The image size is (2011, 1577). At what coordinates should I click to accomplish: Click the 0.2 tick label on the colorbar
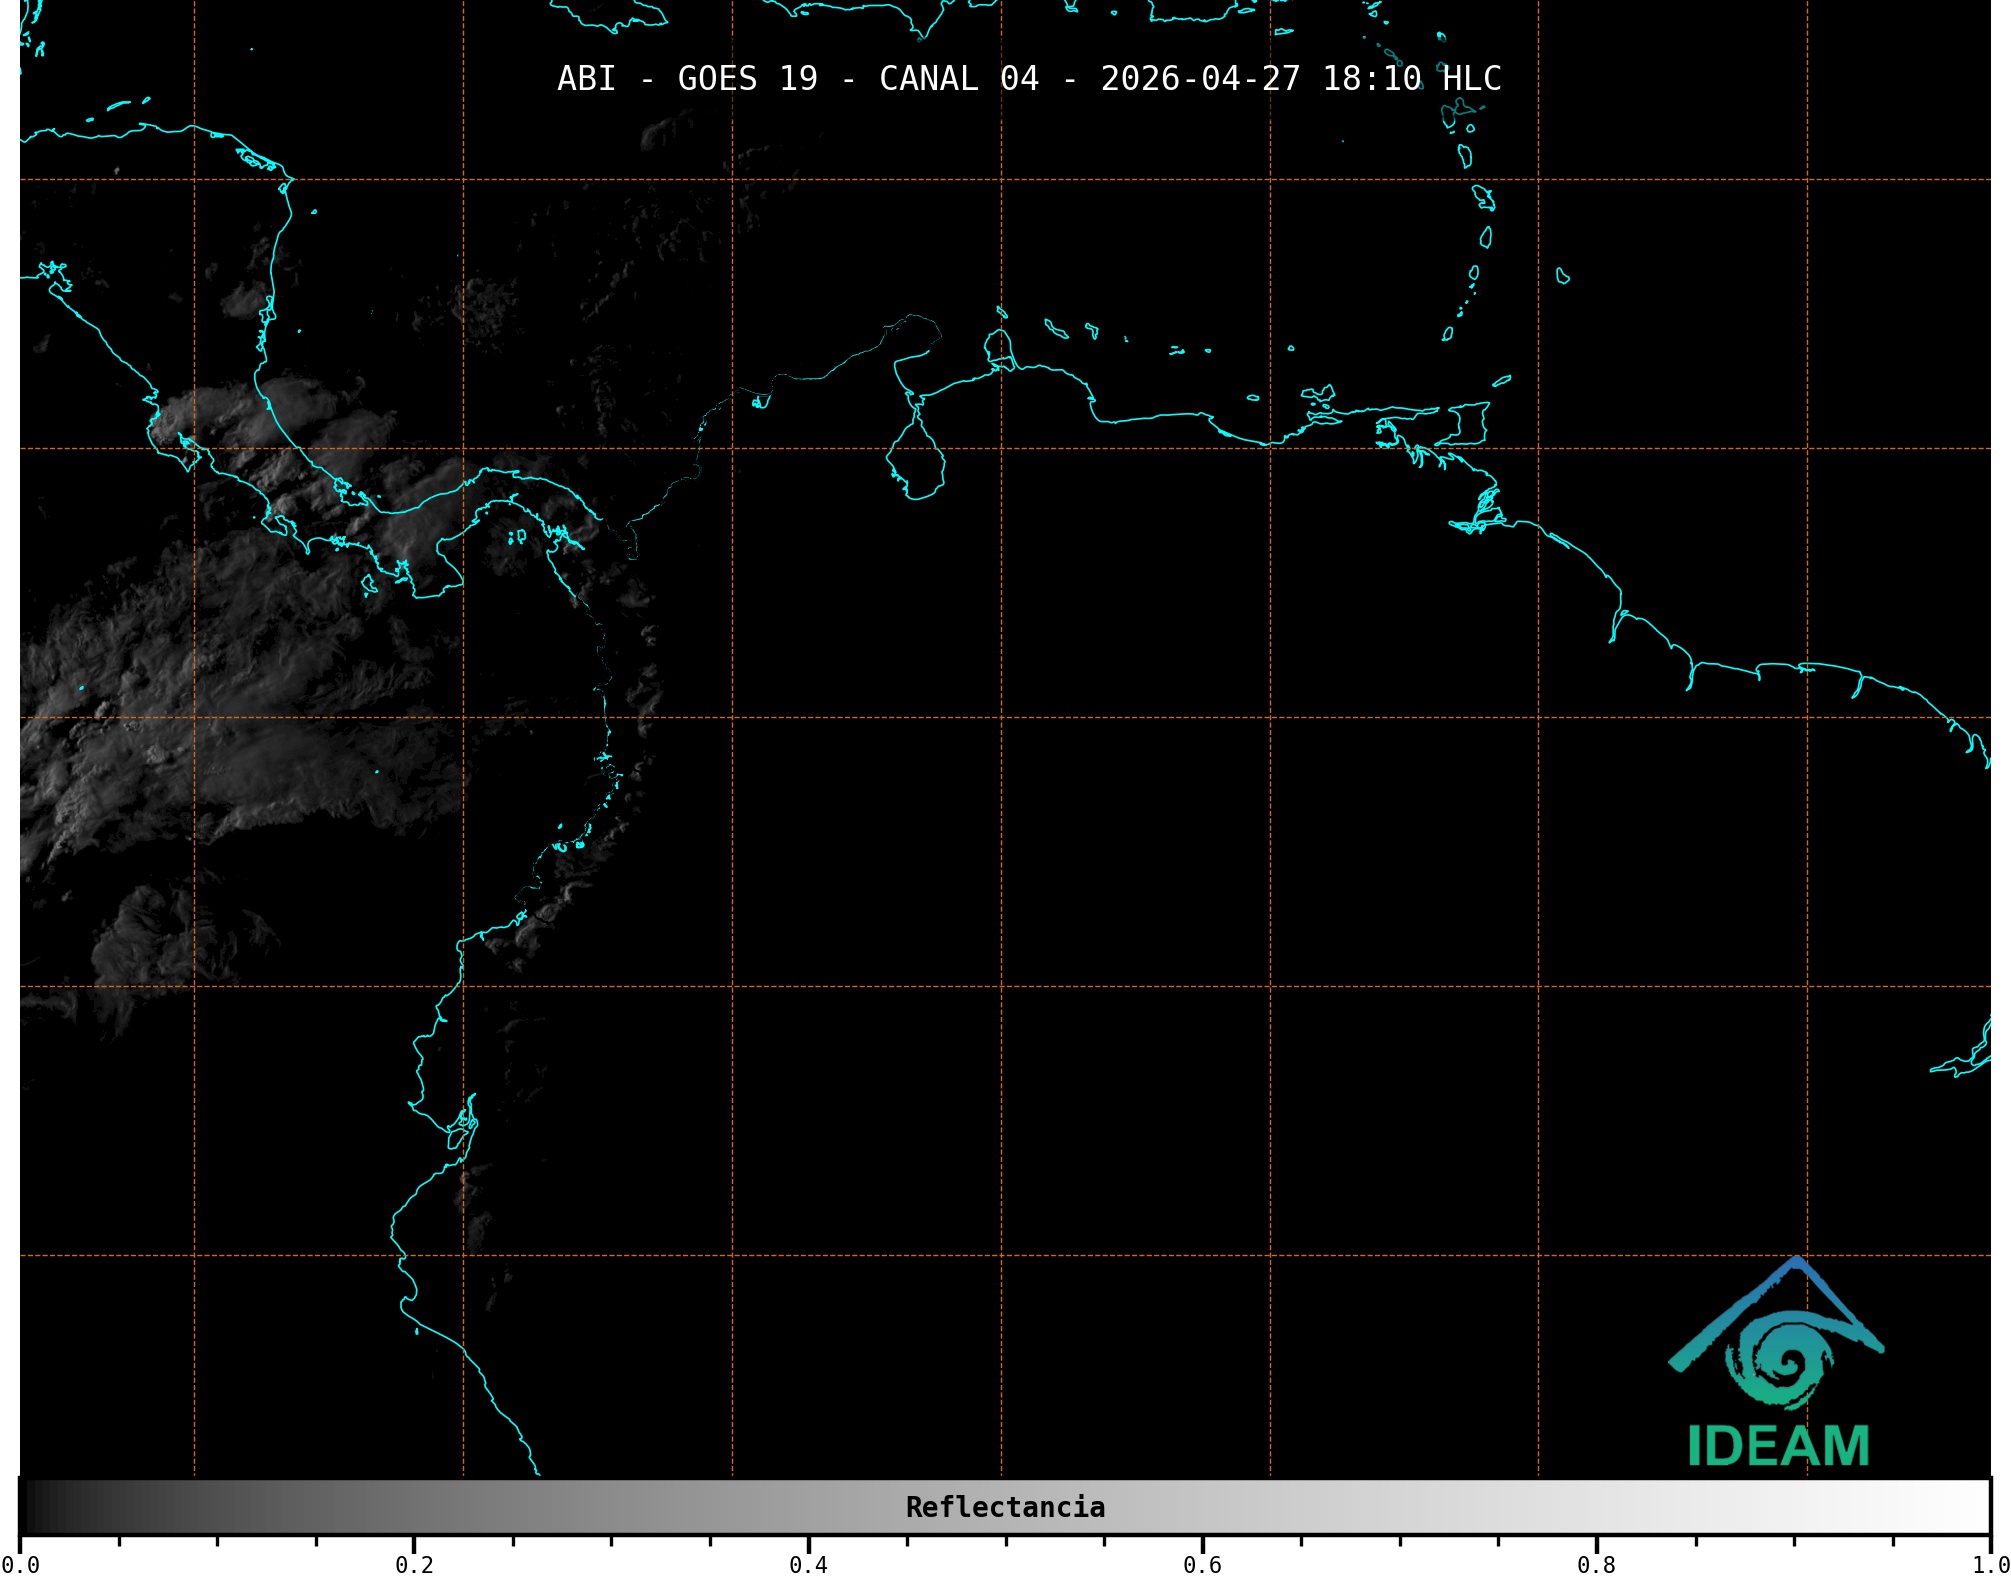tap(414, 1565)
